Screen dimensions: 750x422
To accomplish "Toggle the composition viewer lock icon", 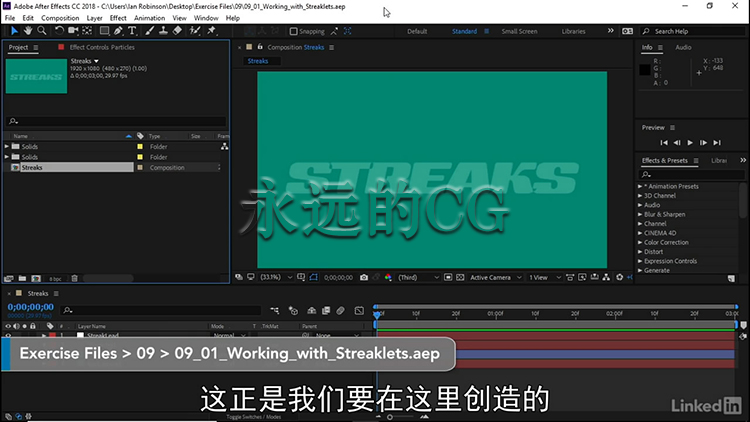I will (x=260, y=47).
